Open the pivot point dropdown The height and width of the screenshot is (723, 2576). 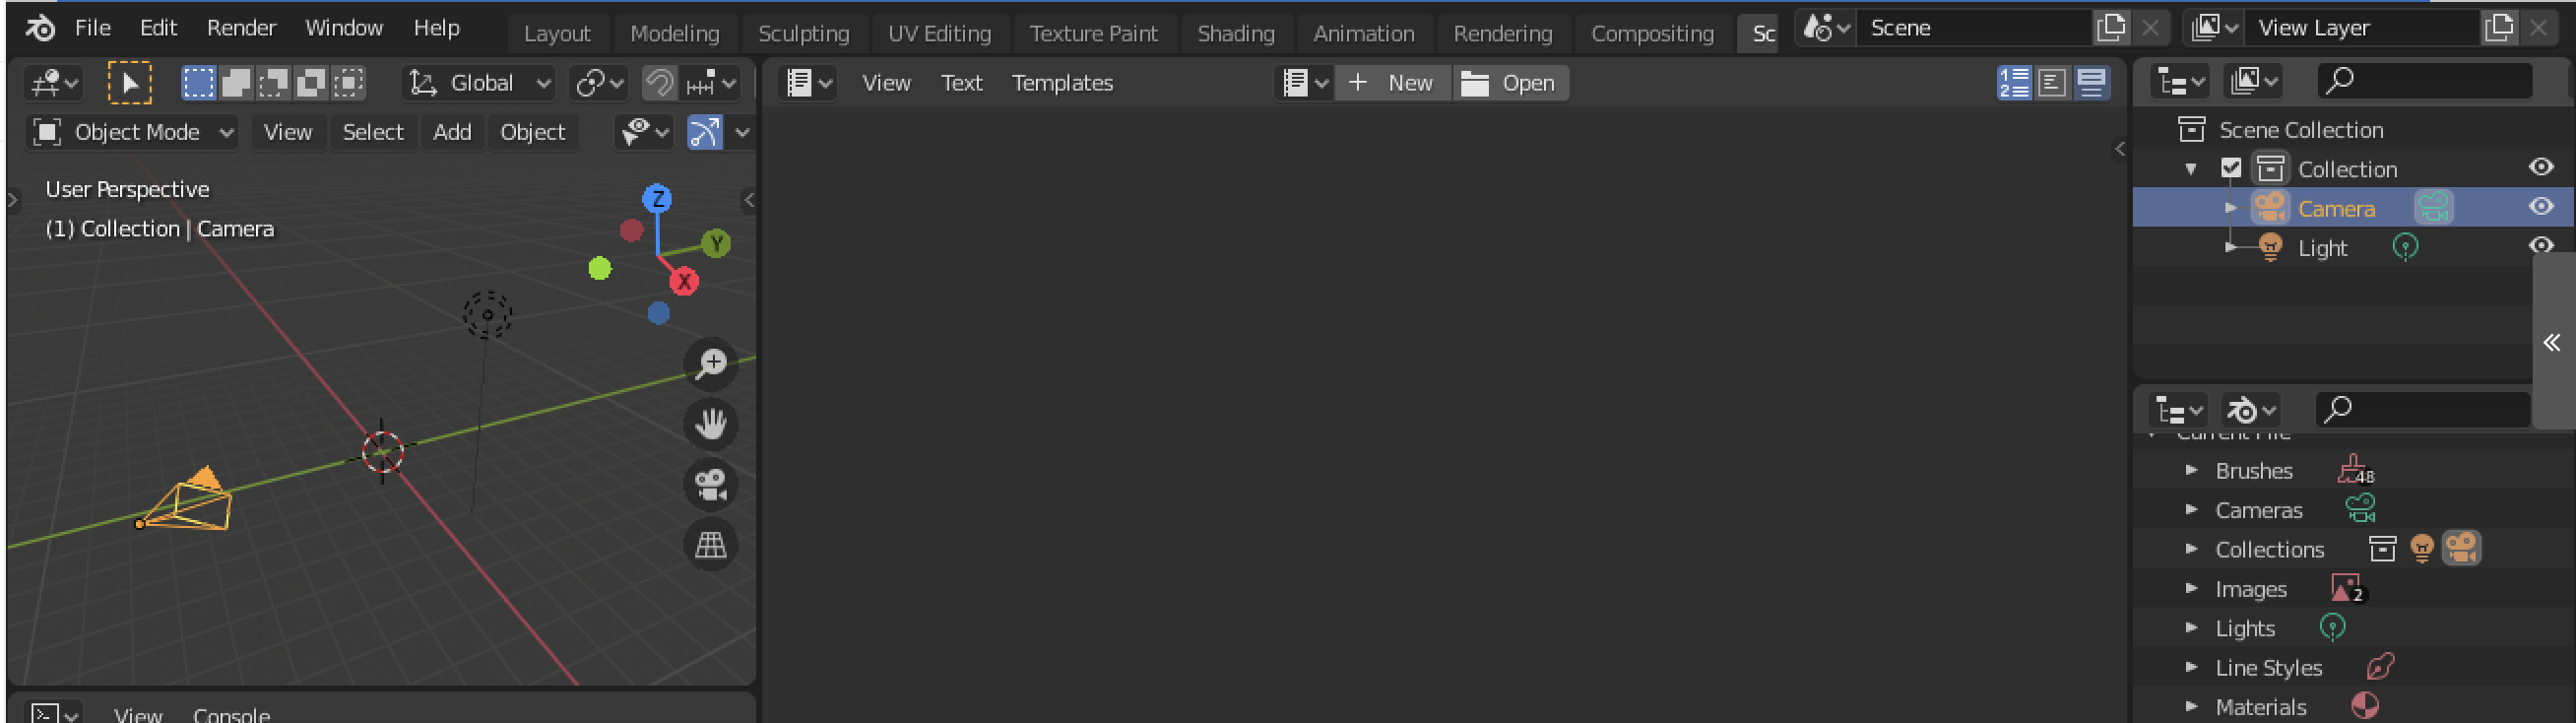pyautogui.click(x=599, y=83)
